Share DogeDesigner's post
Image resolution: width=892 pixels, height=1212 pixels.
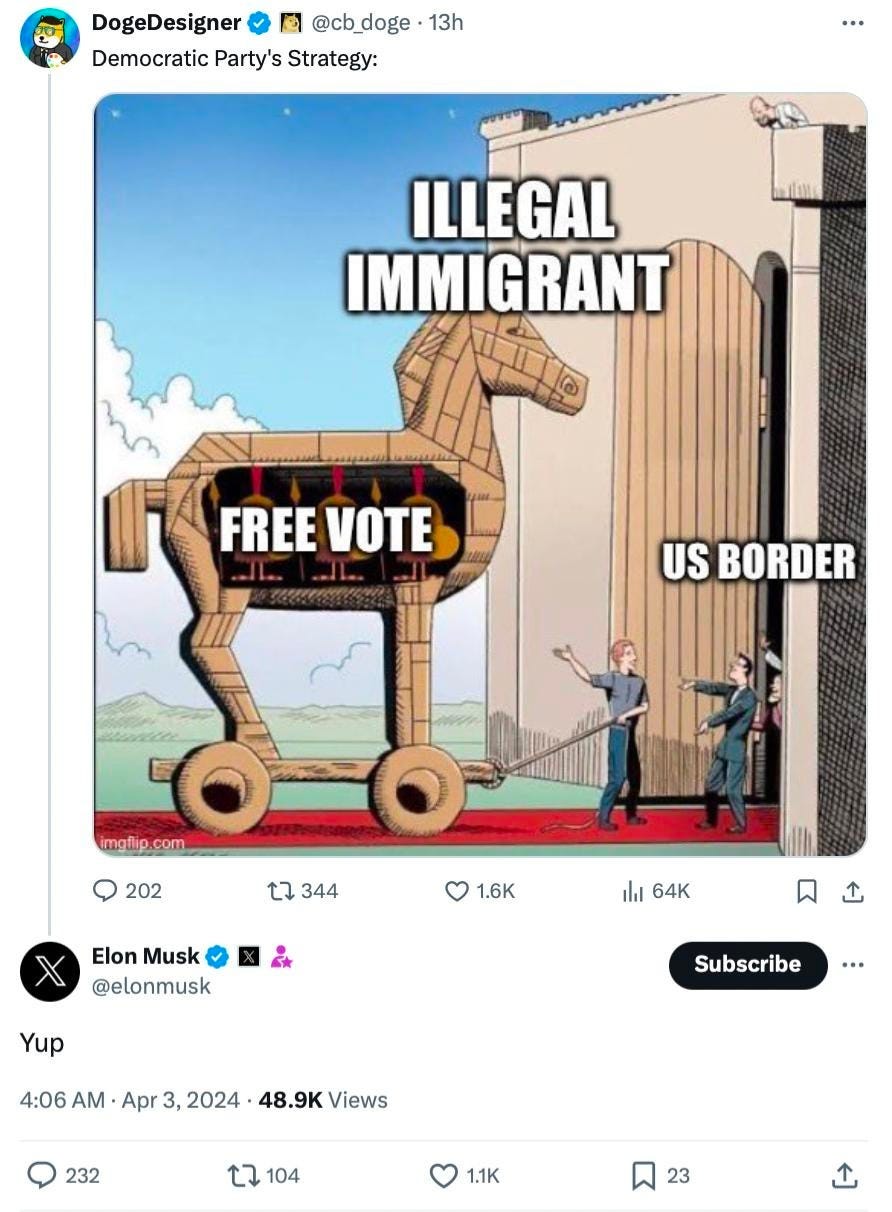pyautogui.click(x=852, y=890)
